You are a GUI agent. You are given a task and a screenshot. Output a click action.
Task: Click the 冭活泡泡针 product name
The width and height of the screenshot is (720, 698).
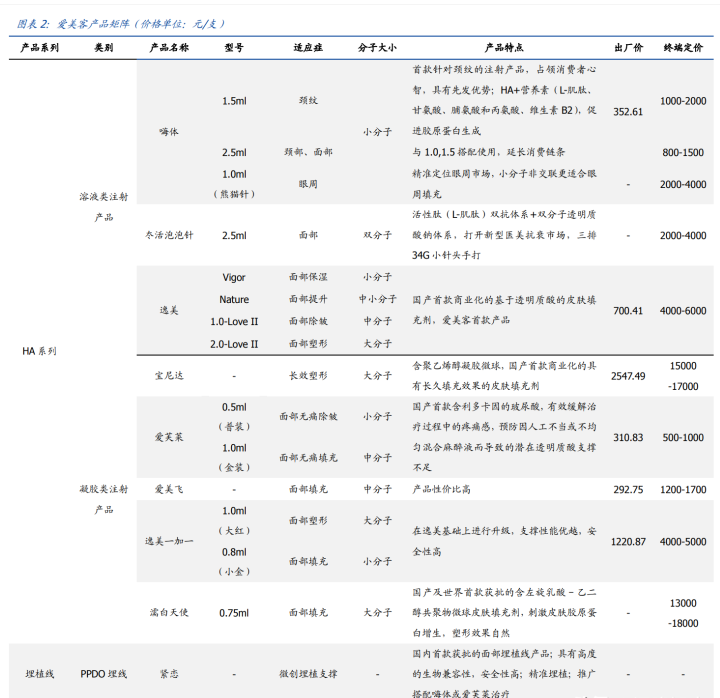[169, 235]
